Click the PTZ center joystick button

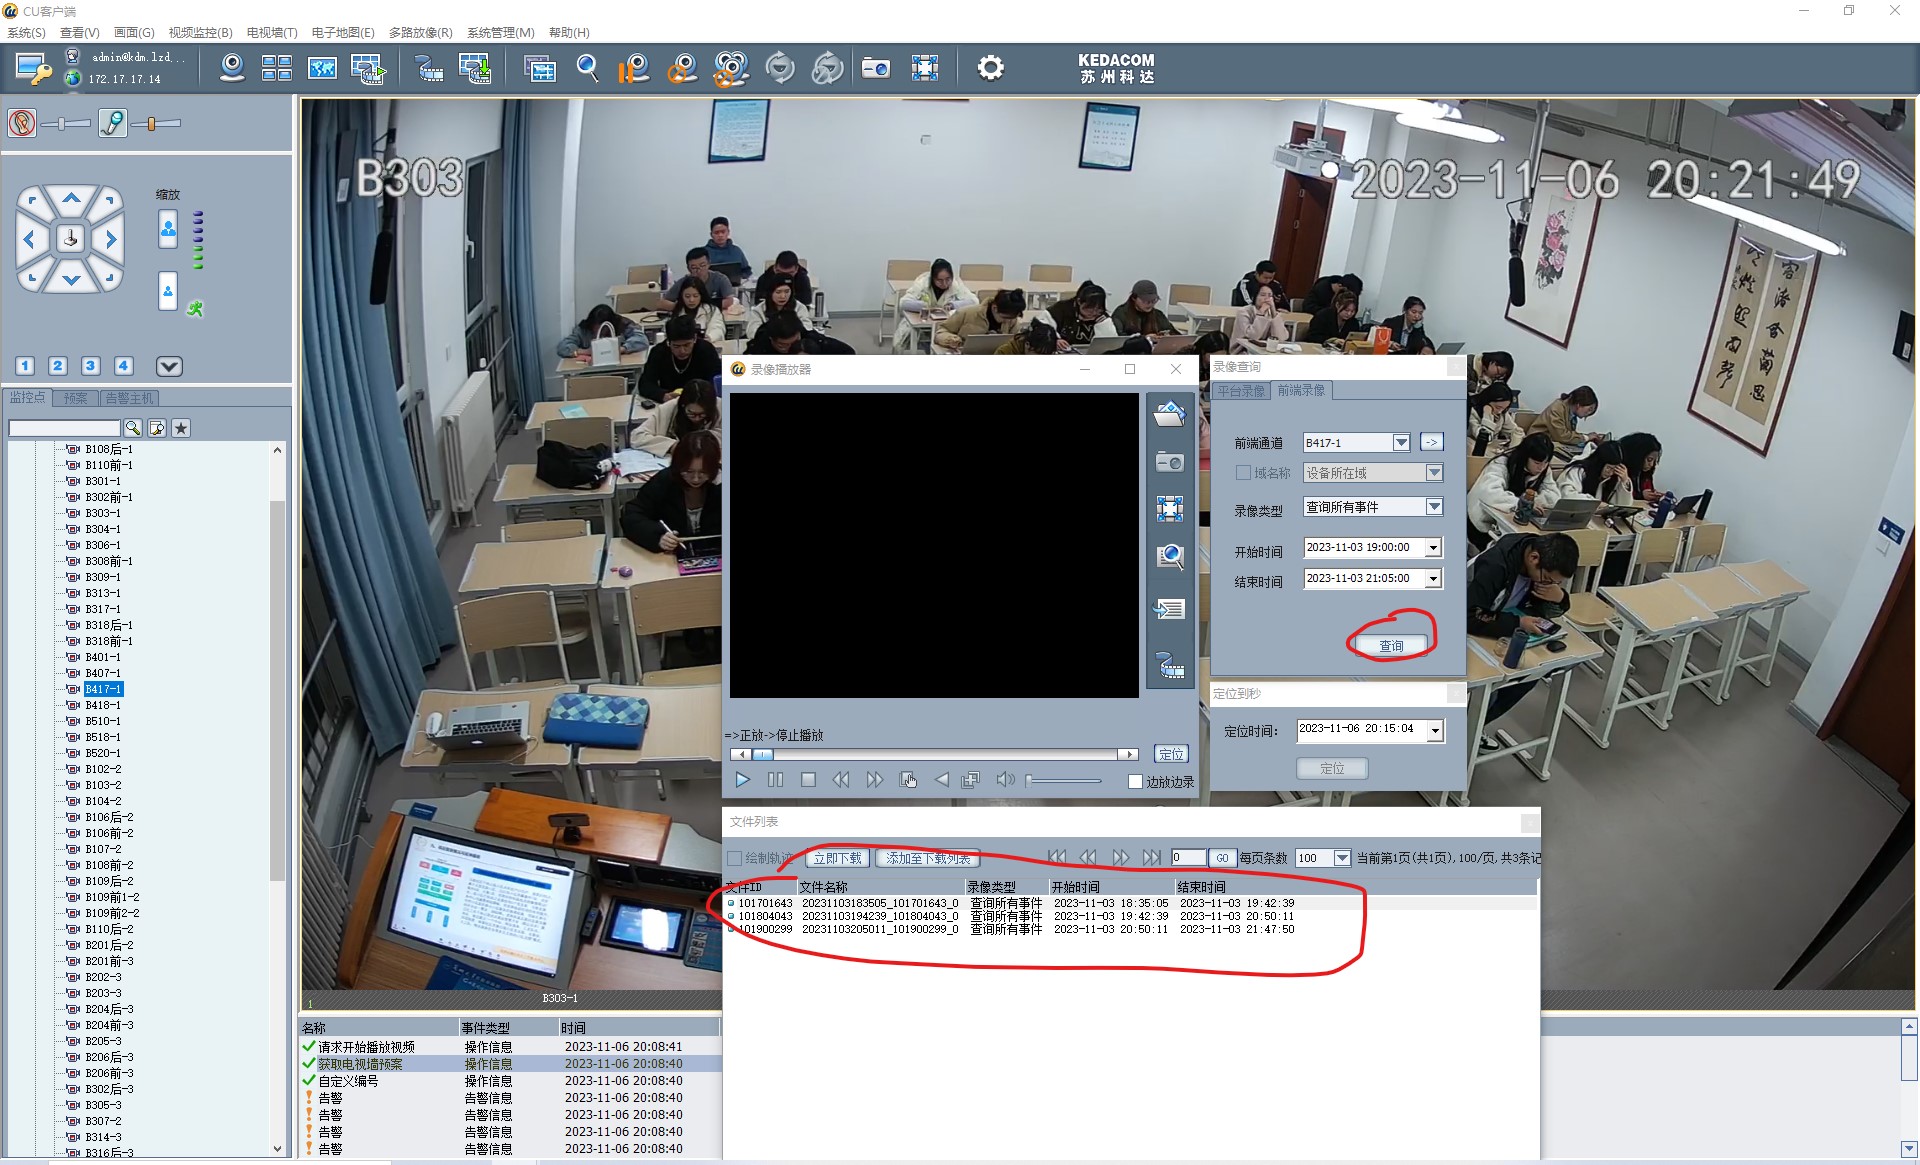click(x=70, y=239)
